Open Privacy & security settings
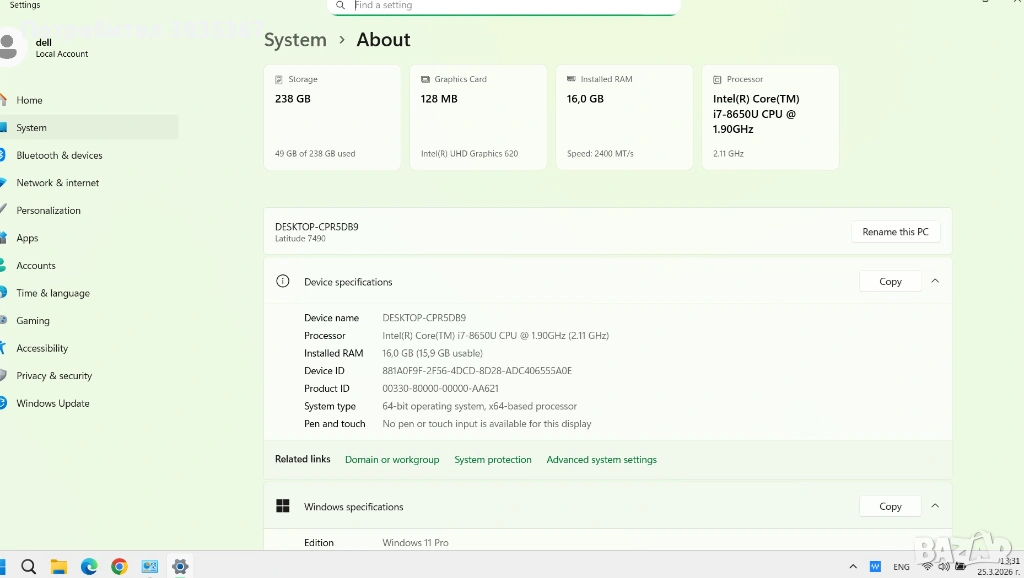 pyautogui.click(x=54, y=376)
